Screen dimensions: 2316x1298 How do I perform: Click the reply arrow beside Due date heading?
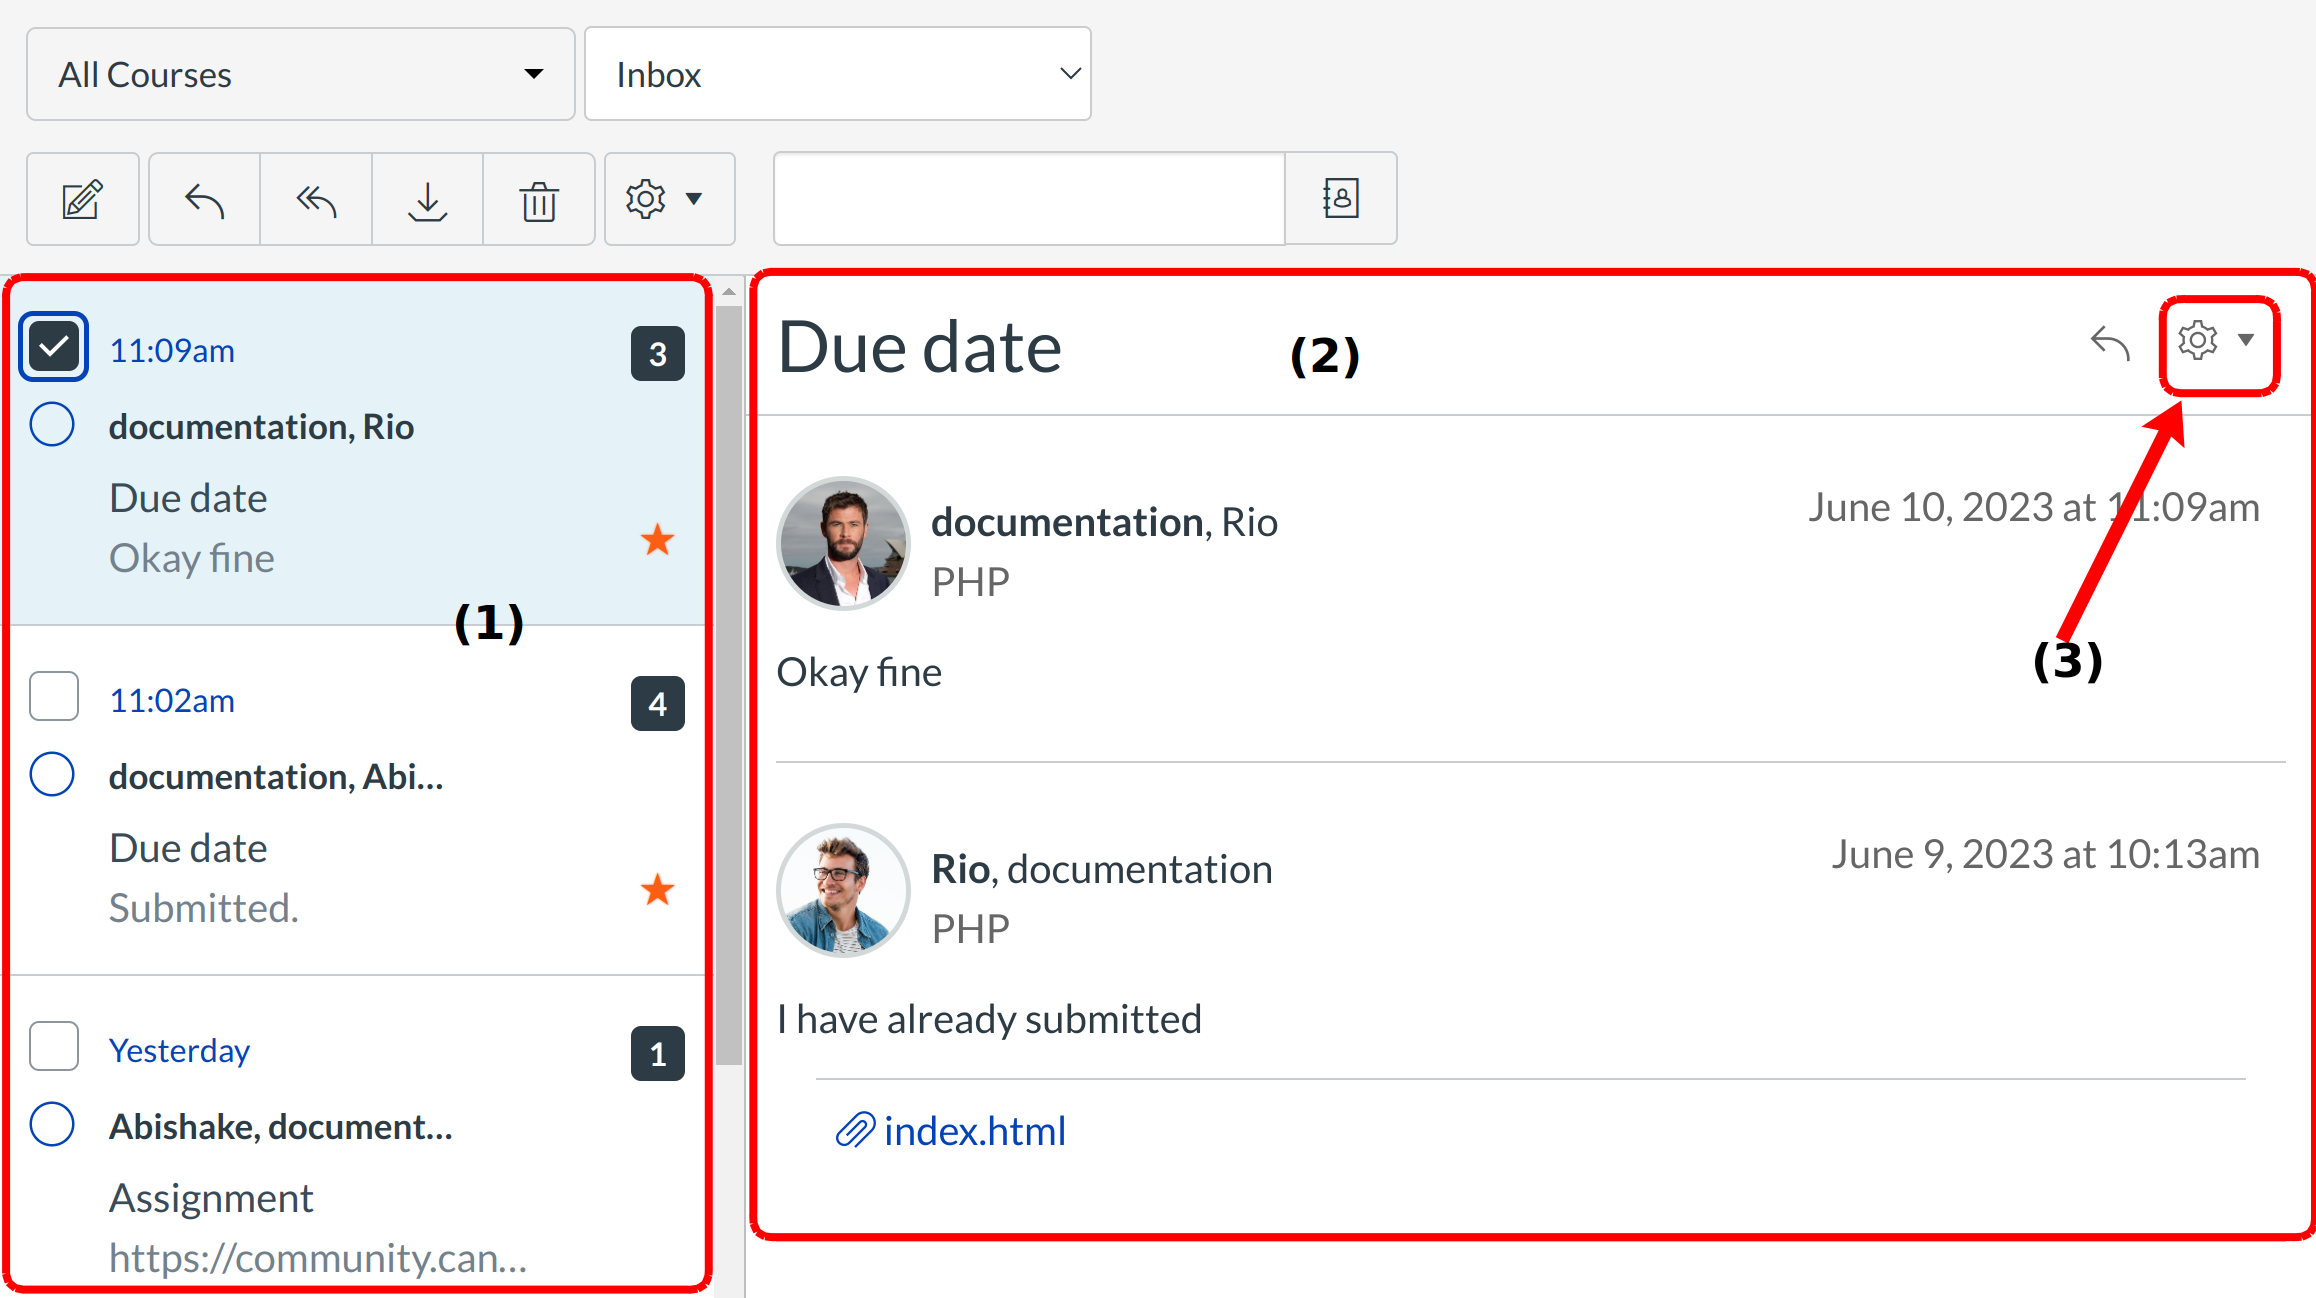[x=2110, y=343]
